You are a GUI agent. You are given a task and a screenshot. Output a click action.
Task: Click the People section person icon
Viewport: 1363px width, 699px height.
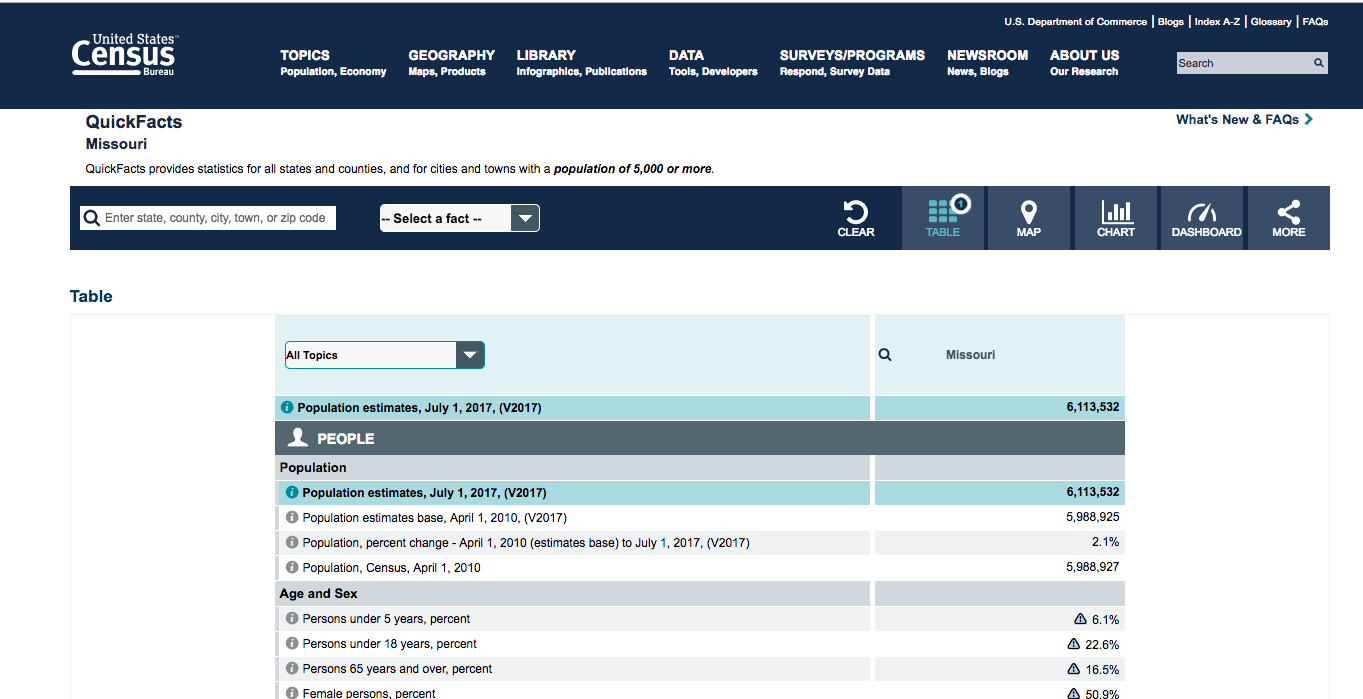point(297,438)
